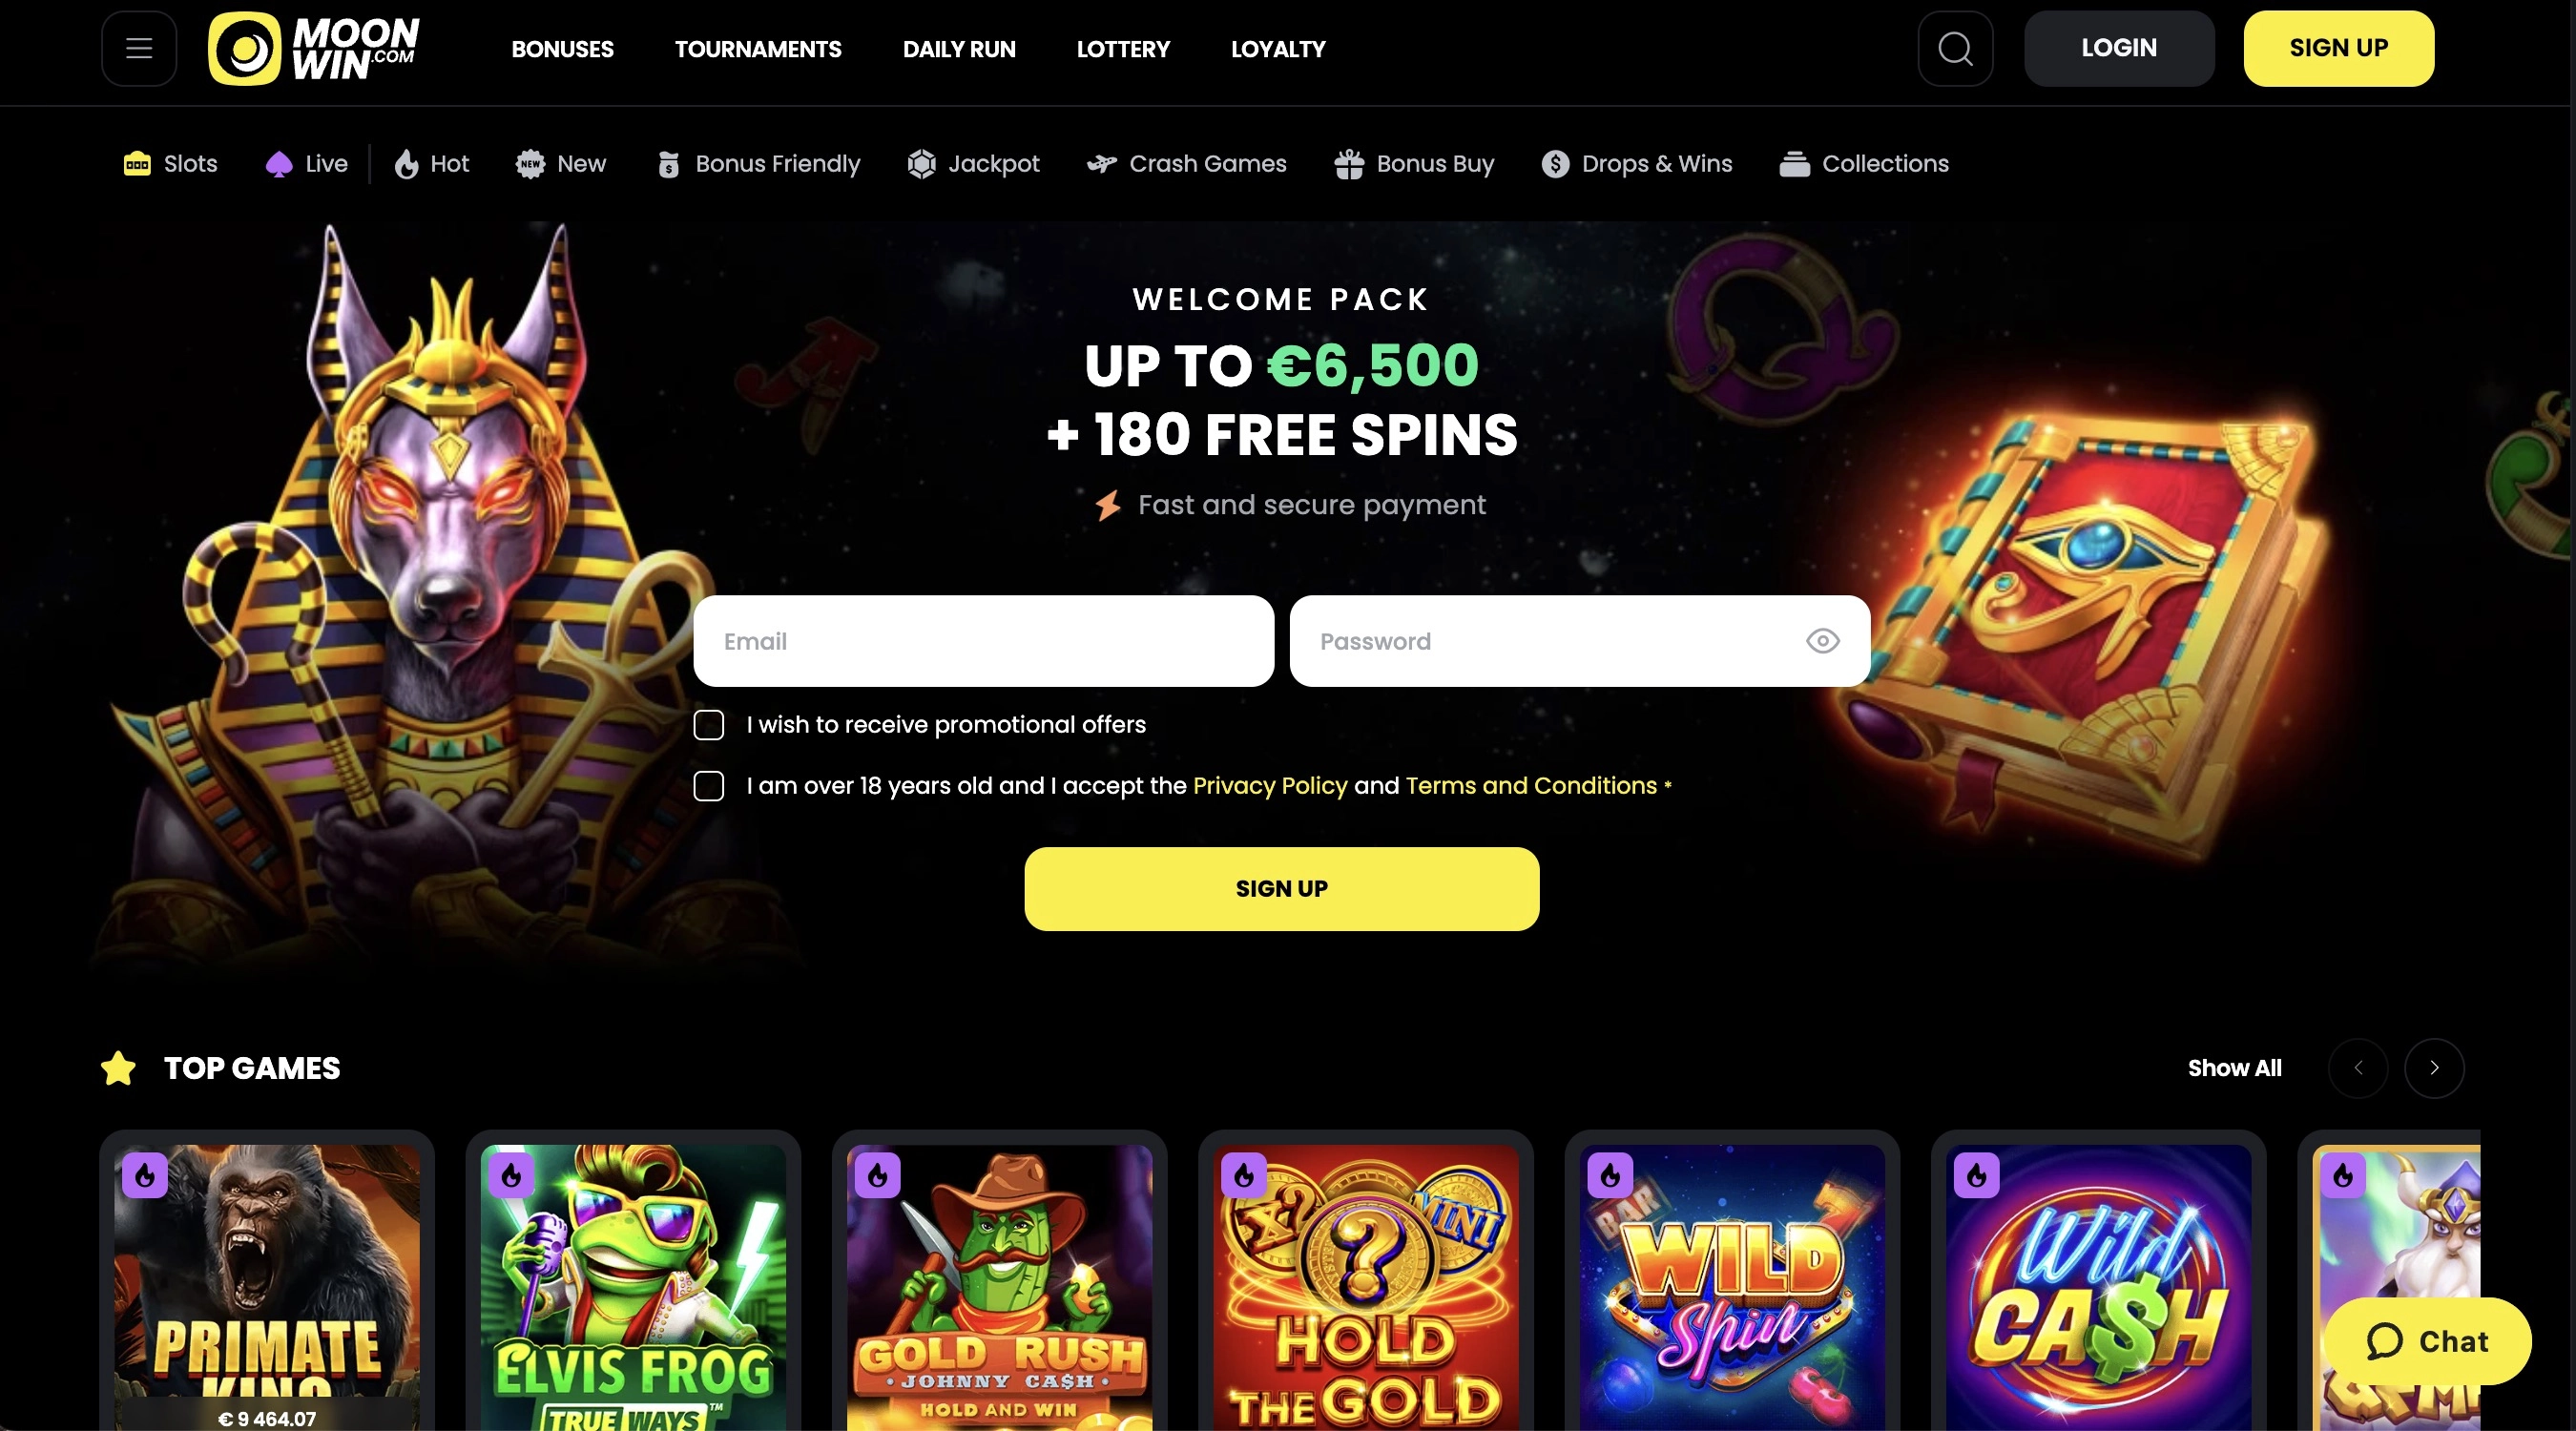
Task: Click the MoonWin logo
Action: pyautogui.click(x=314, y=48)
